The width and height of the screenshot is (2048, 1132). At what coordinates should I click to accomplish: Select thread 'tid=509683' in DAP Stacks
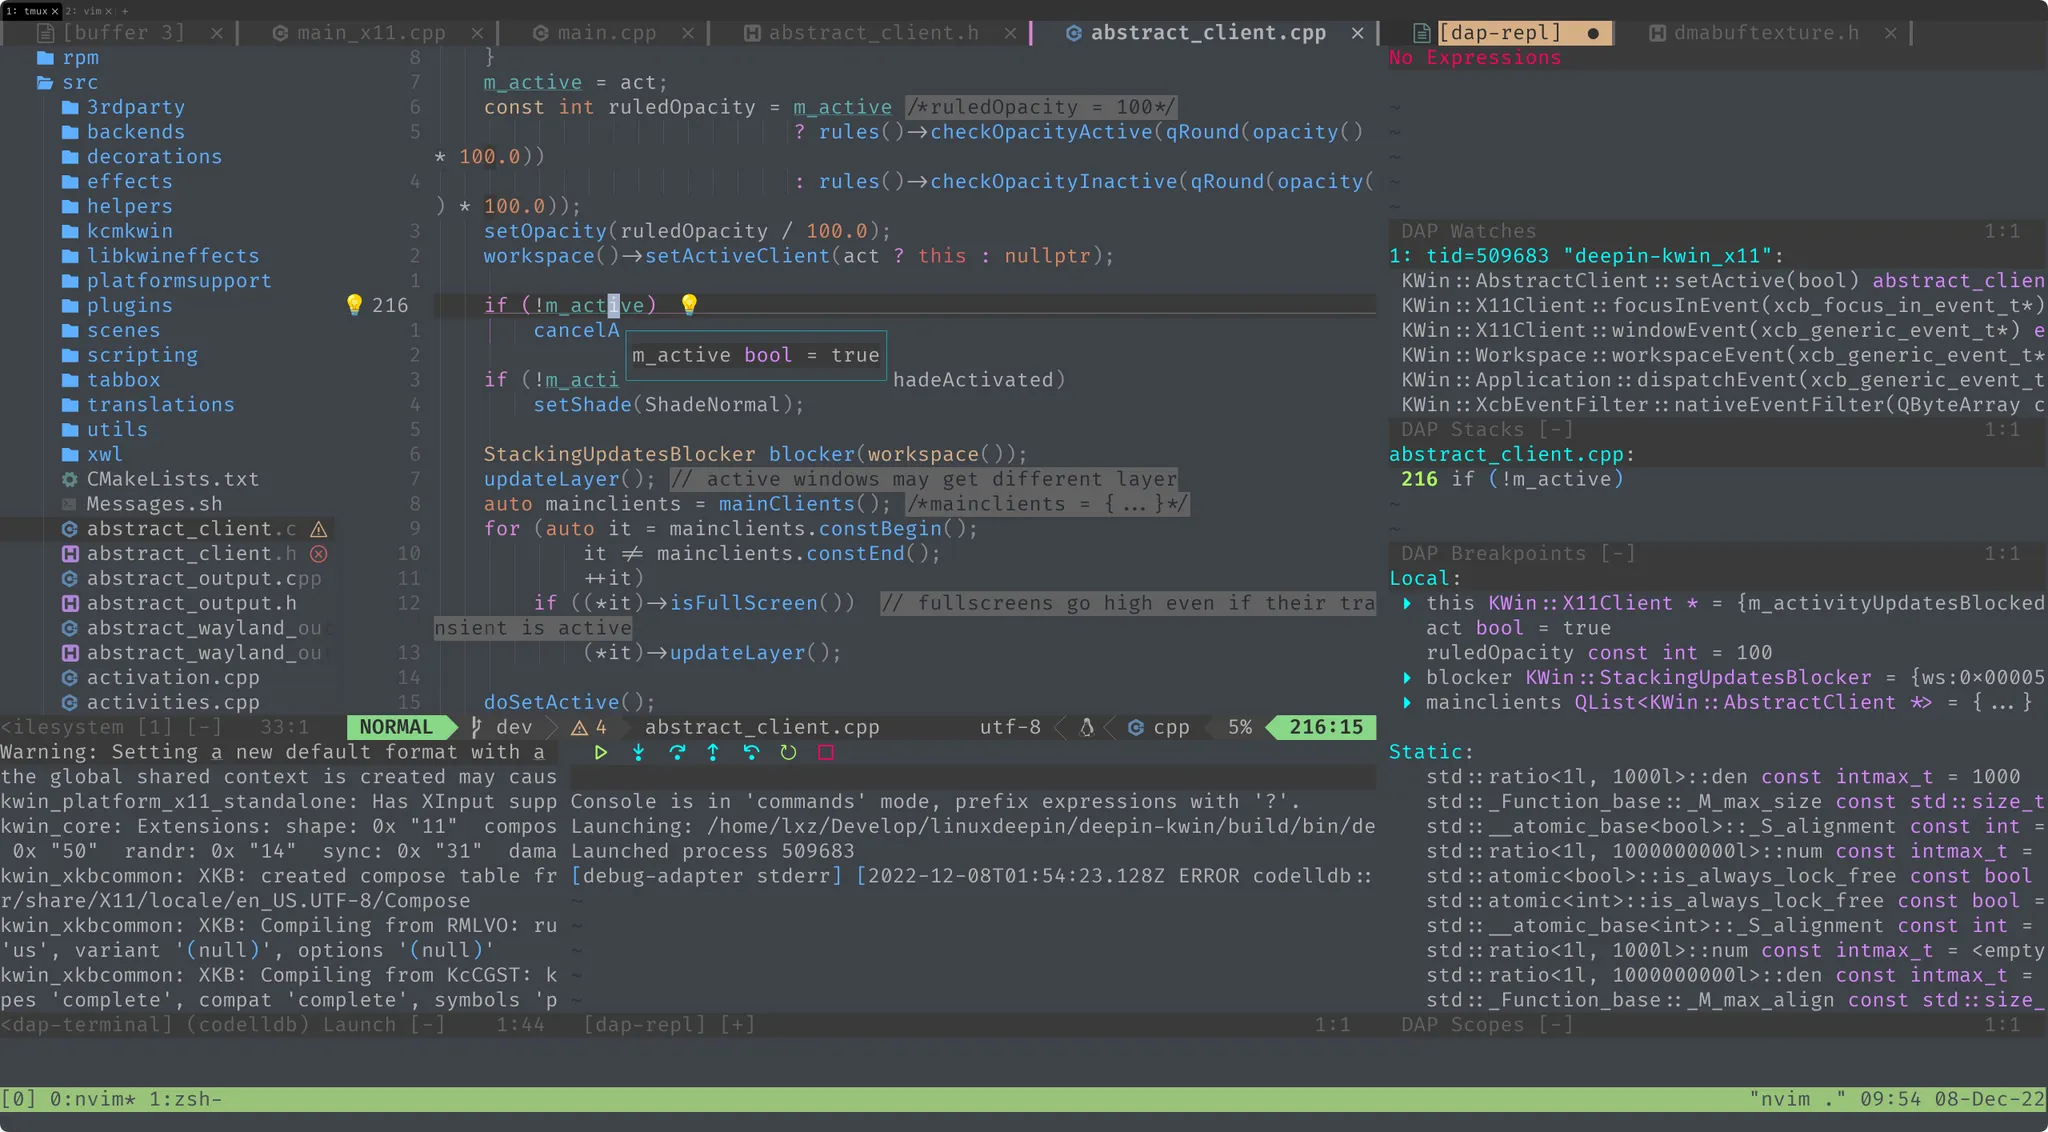pyautogui.click(x=1586, y=256)
